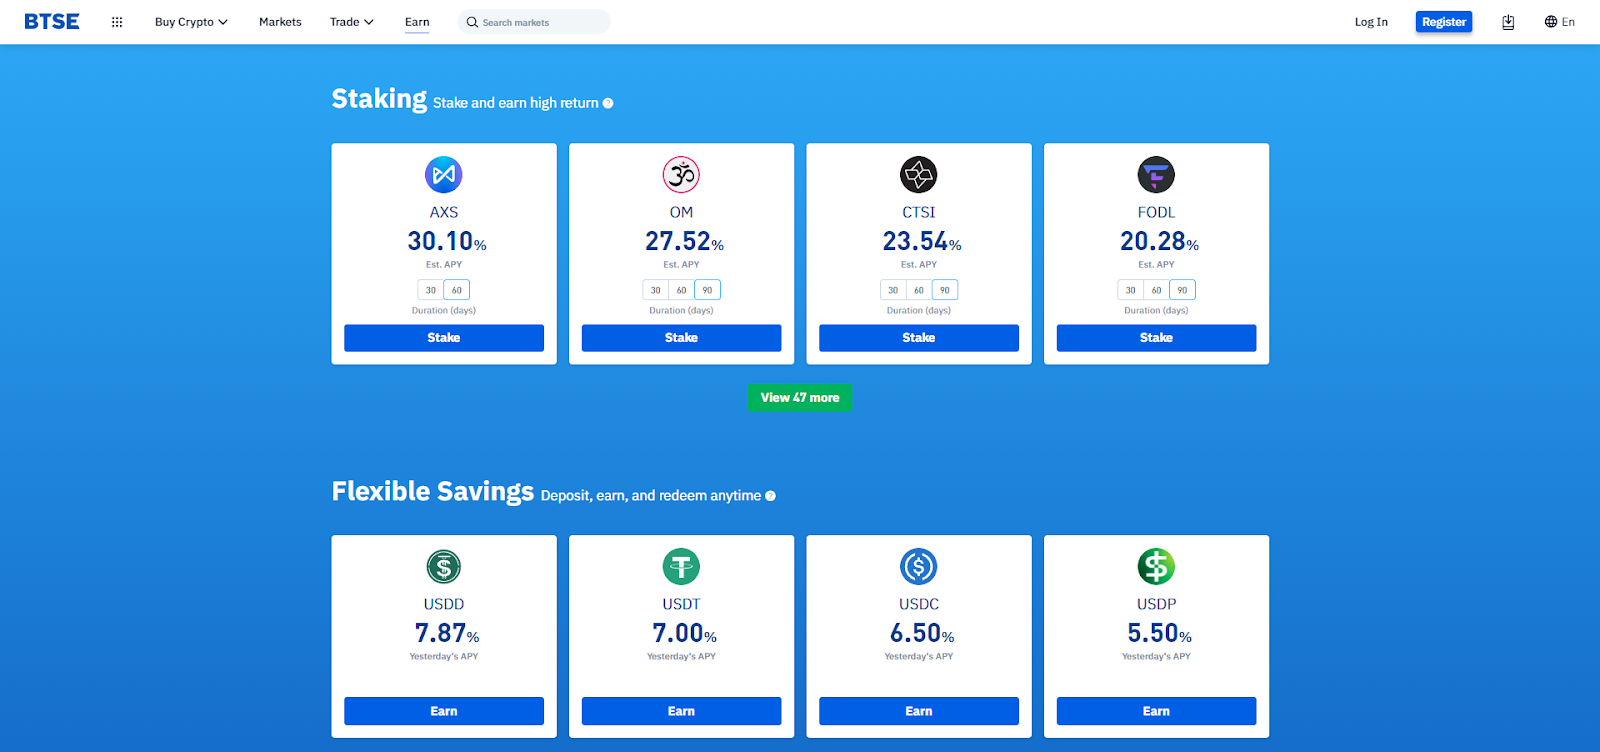The height and width of the screenshot is (752, 1600).
Task: Click Earn on the USDC card
Action: click(919, 711)
